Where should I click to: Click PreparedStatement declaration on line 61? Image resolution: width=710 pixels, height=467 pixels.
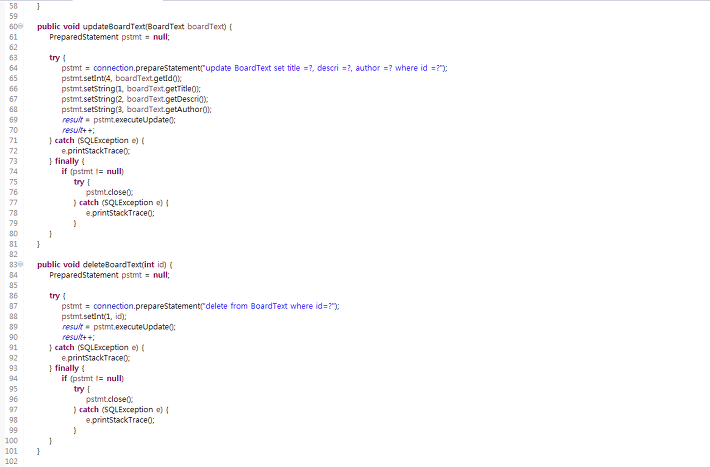tap(109, 37)
